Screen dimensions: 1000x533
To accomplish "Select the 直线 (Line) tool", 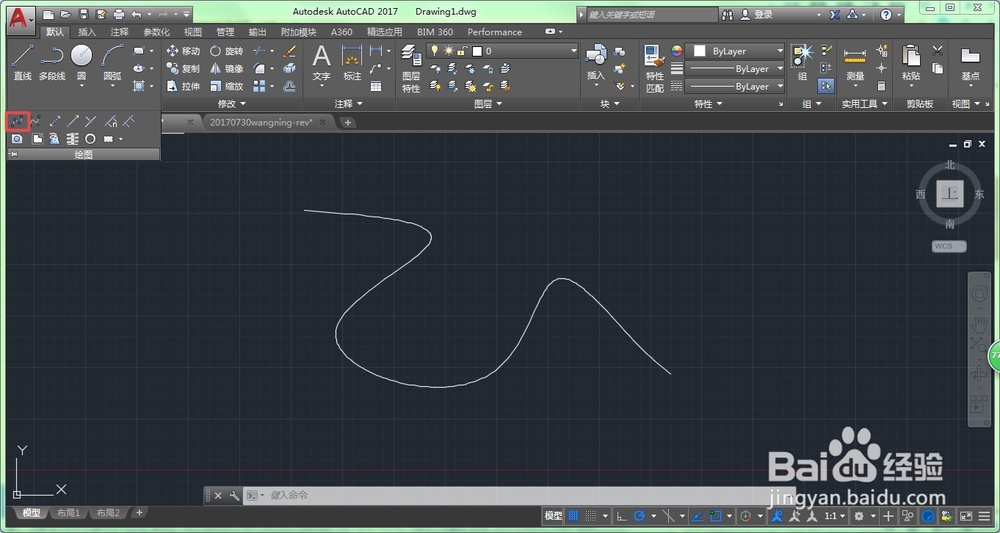I will click(x=22, y=62).
